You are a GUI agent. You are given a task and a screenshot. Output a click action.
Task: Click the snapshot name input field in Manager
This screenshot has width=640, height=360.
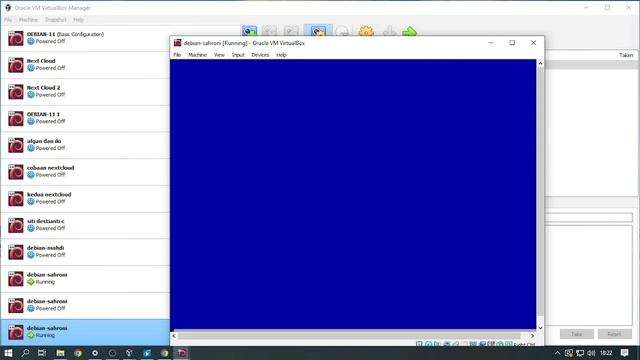589,218
